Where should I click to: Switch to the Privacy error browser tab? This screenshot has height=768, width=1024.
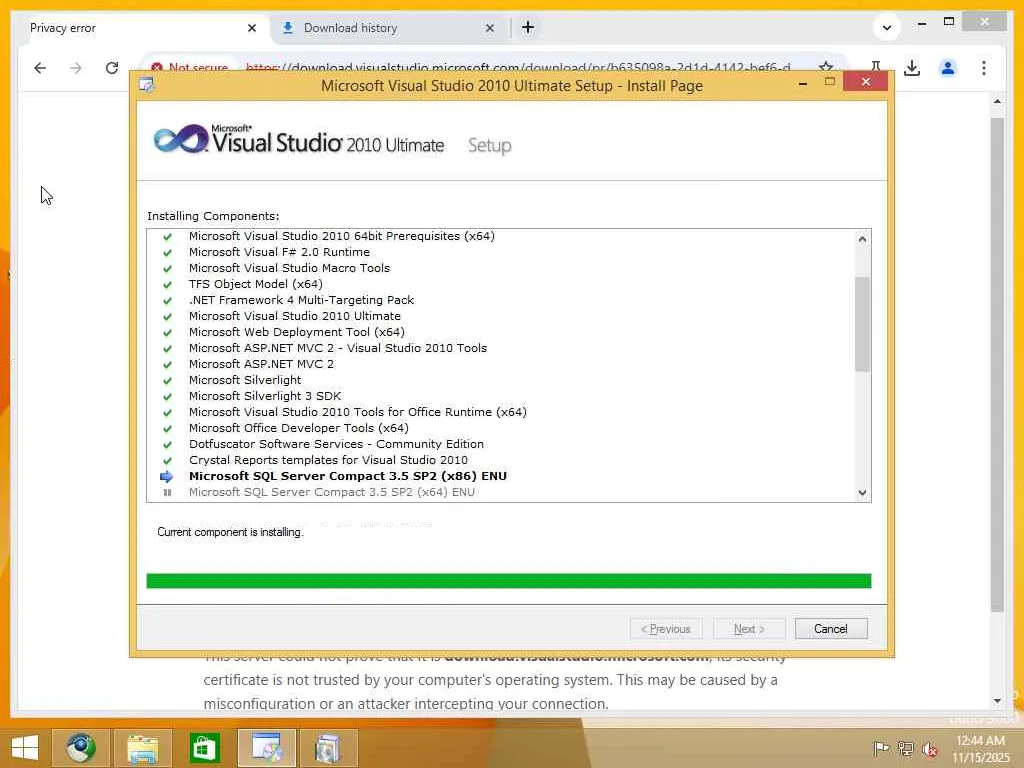(131, 28)
